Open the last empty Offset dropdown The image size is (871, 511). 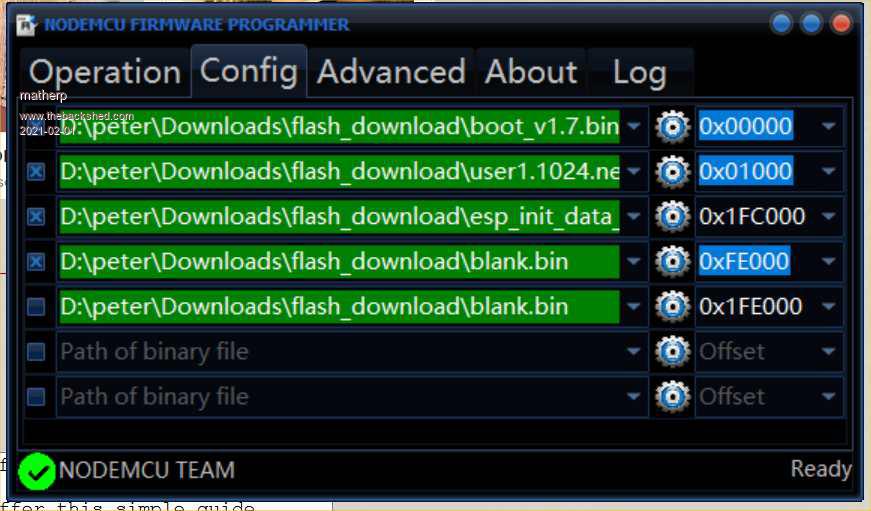pyautogui.click(x=828, y=397)
